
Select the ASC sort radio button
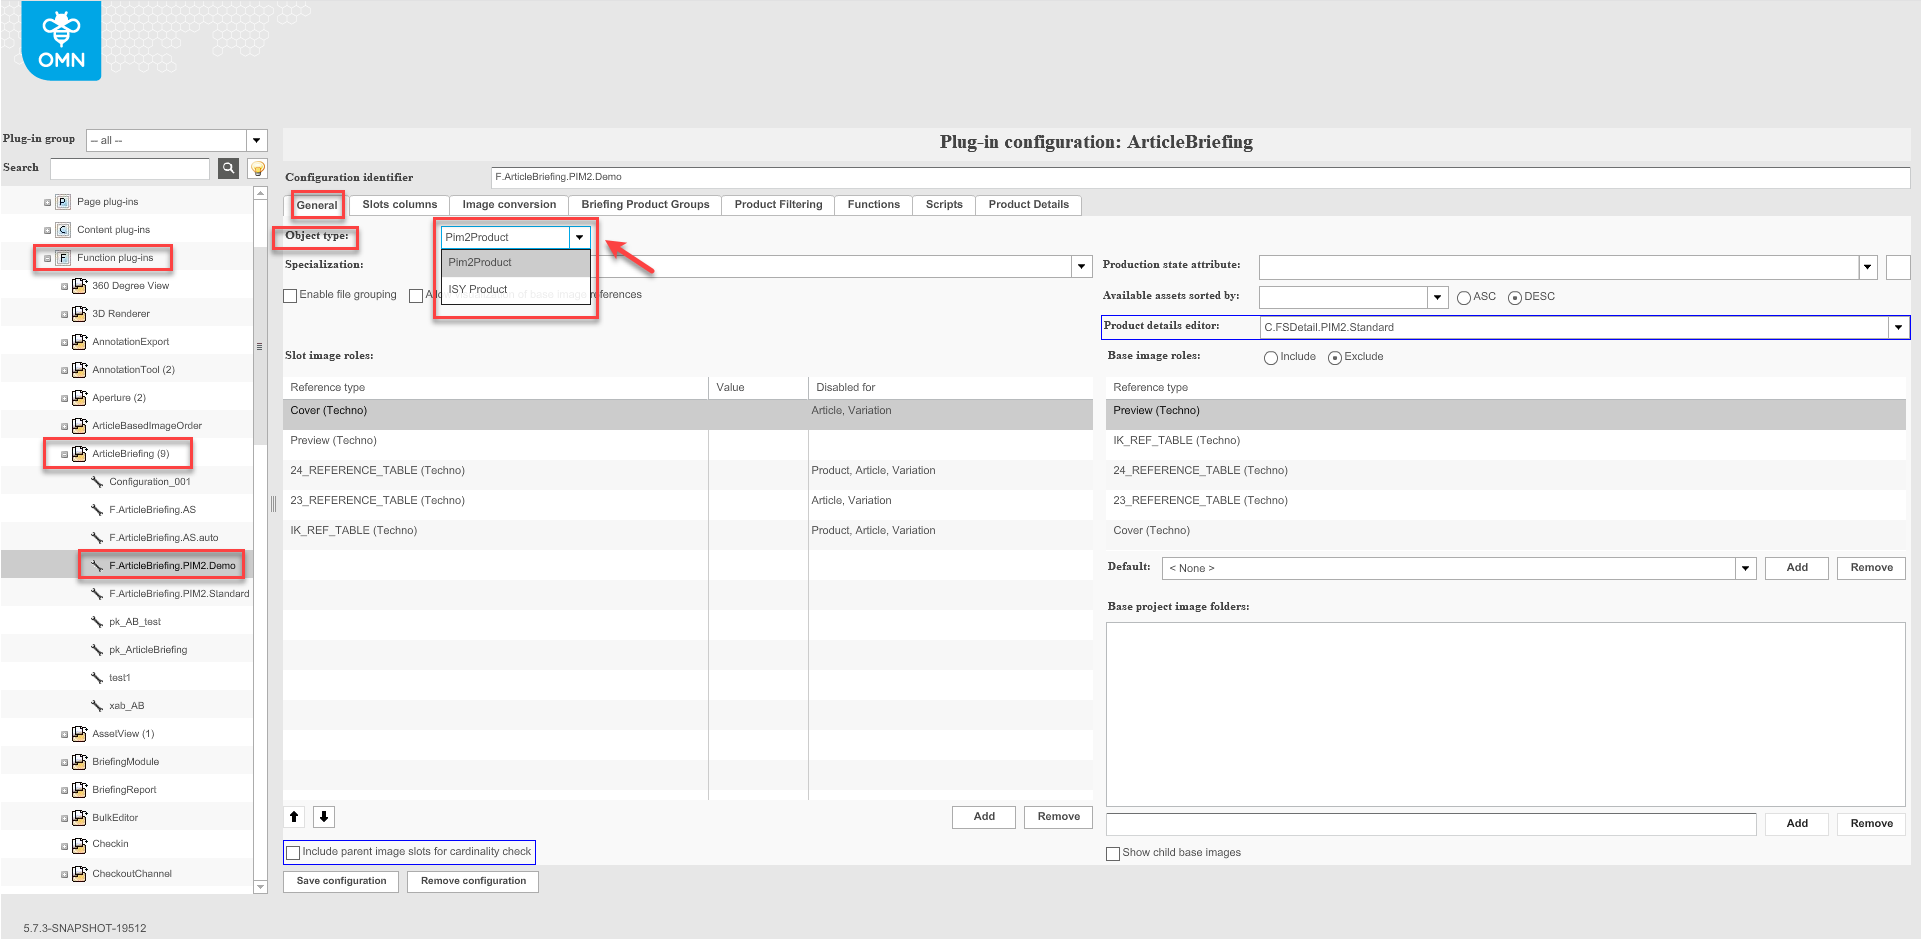[x=1464, y=298]
